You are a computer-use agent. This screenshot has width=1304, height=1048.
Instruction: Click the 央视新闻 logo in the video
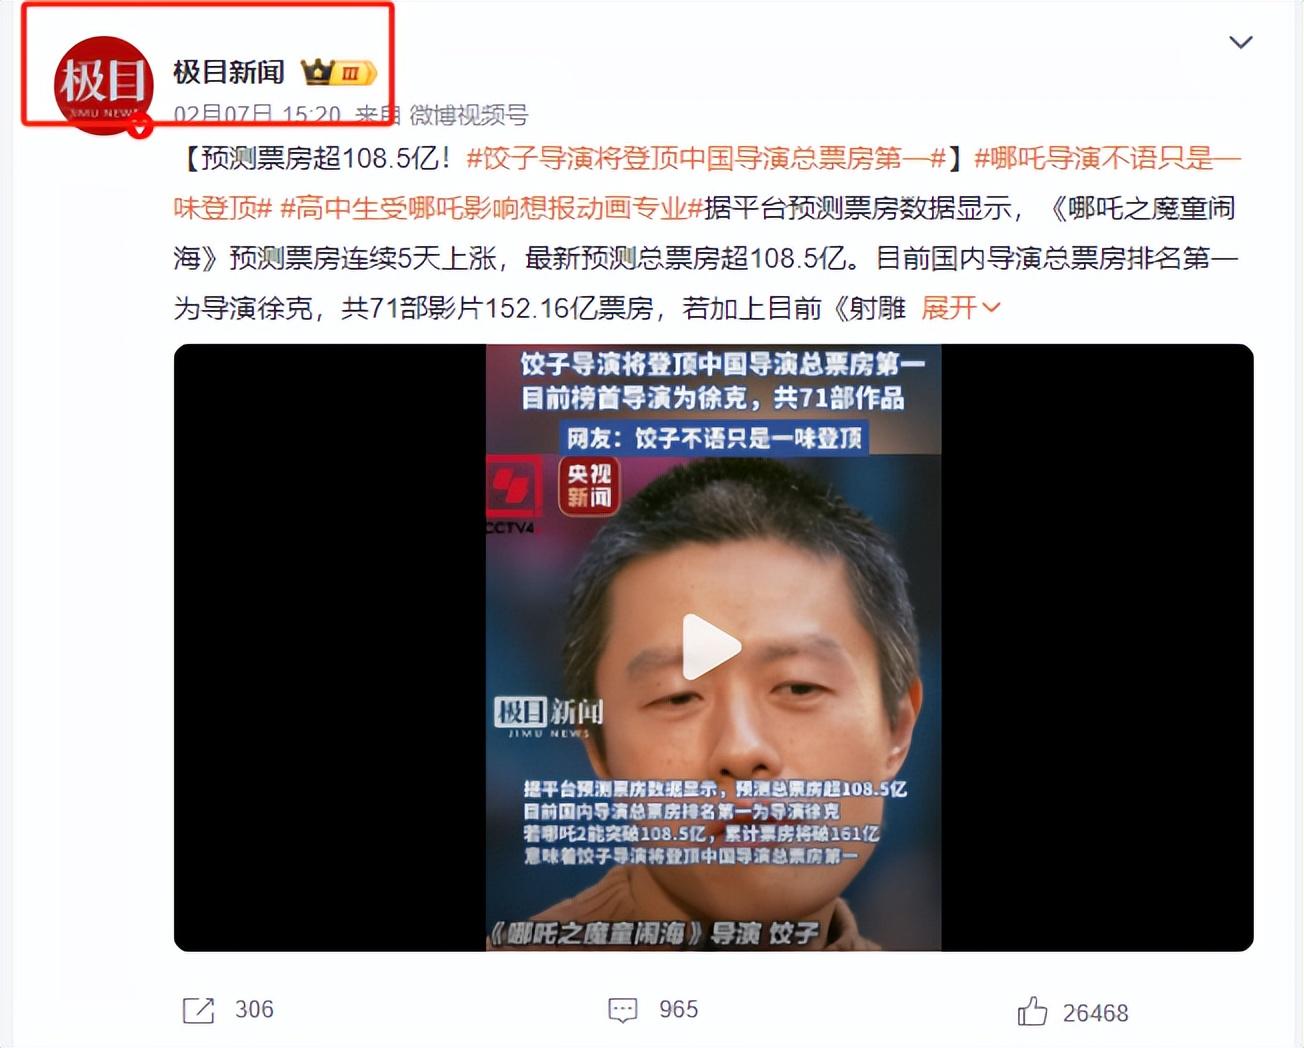point(588,485)
